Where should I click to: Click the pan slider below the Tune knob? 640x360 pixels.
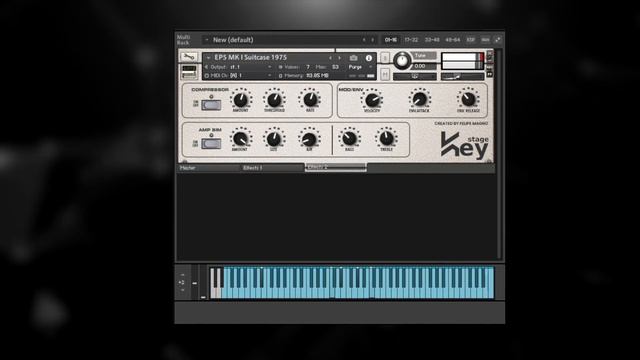[x=415, y=76]
